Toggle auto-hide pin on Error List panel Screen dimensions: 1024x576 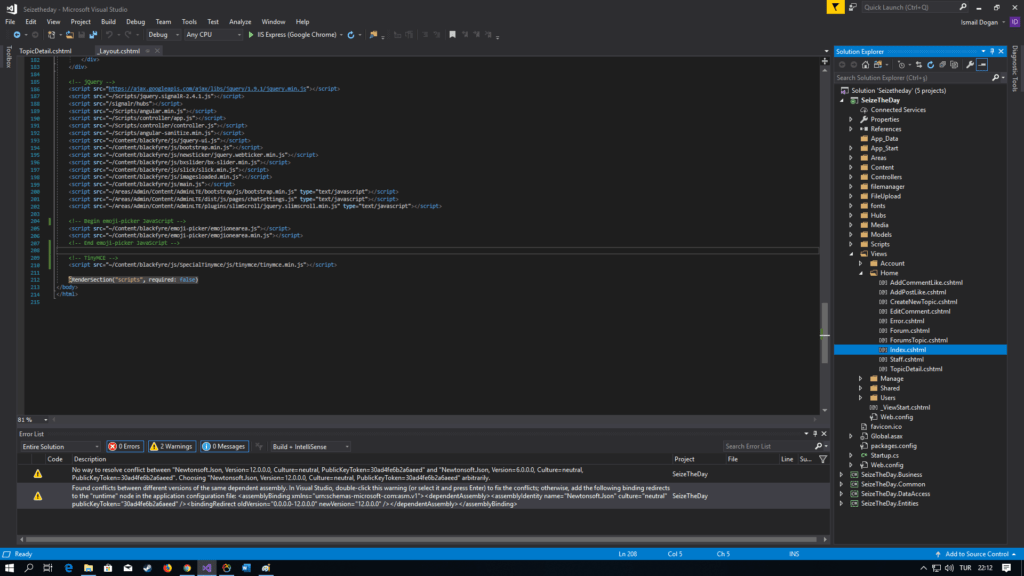[x=815, y=434]
